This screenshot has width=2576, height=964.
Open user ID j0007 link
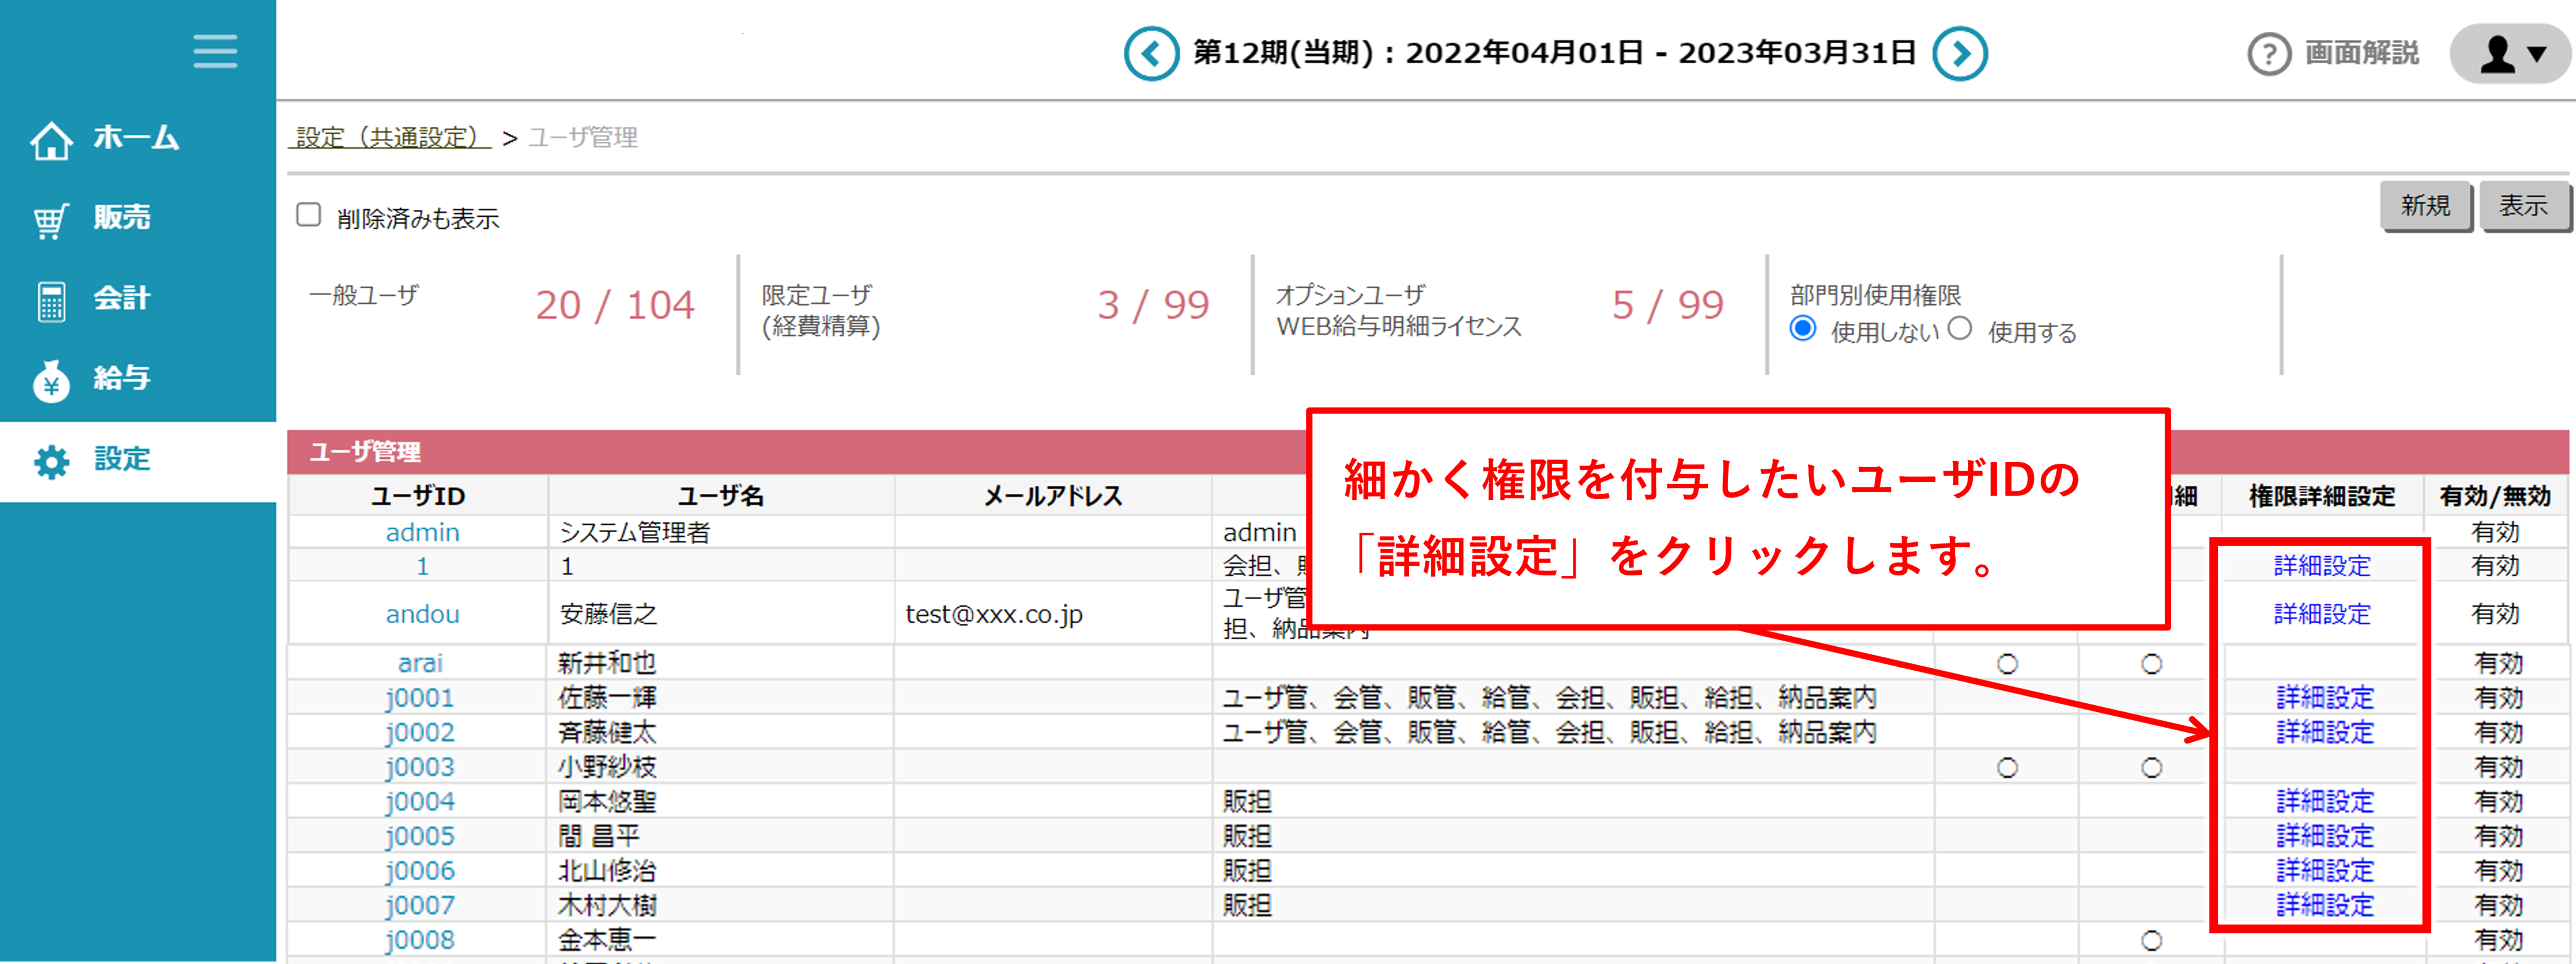(x=420, y=905)
